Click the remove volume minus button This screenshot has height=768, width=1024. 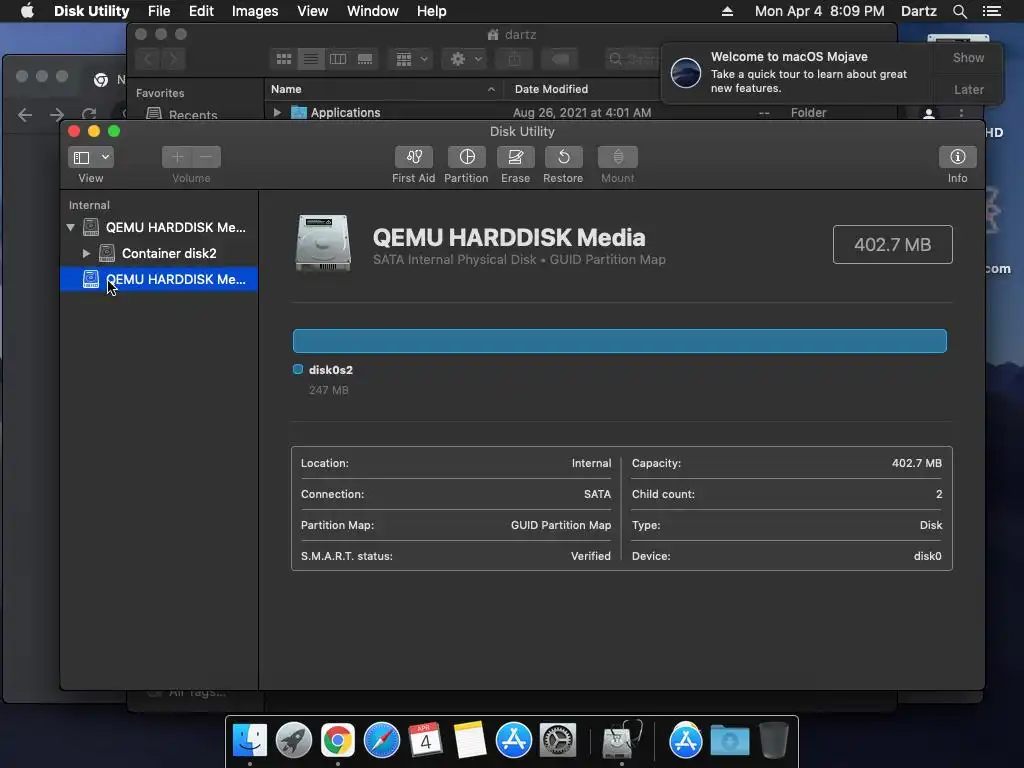pyautogui.click(x=206, y=157)
